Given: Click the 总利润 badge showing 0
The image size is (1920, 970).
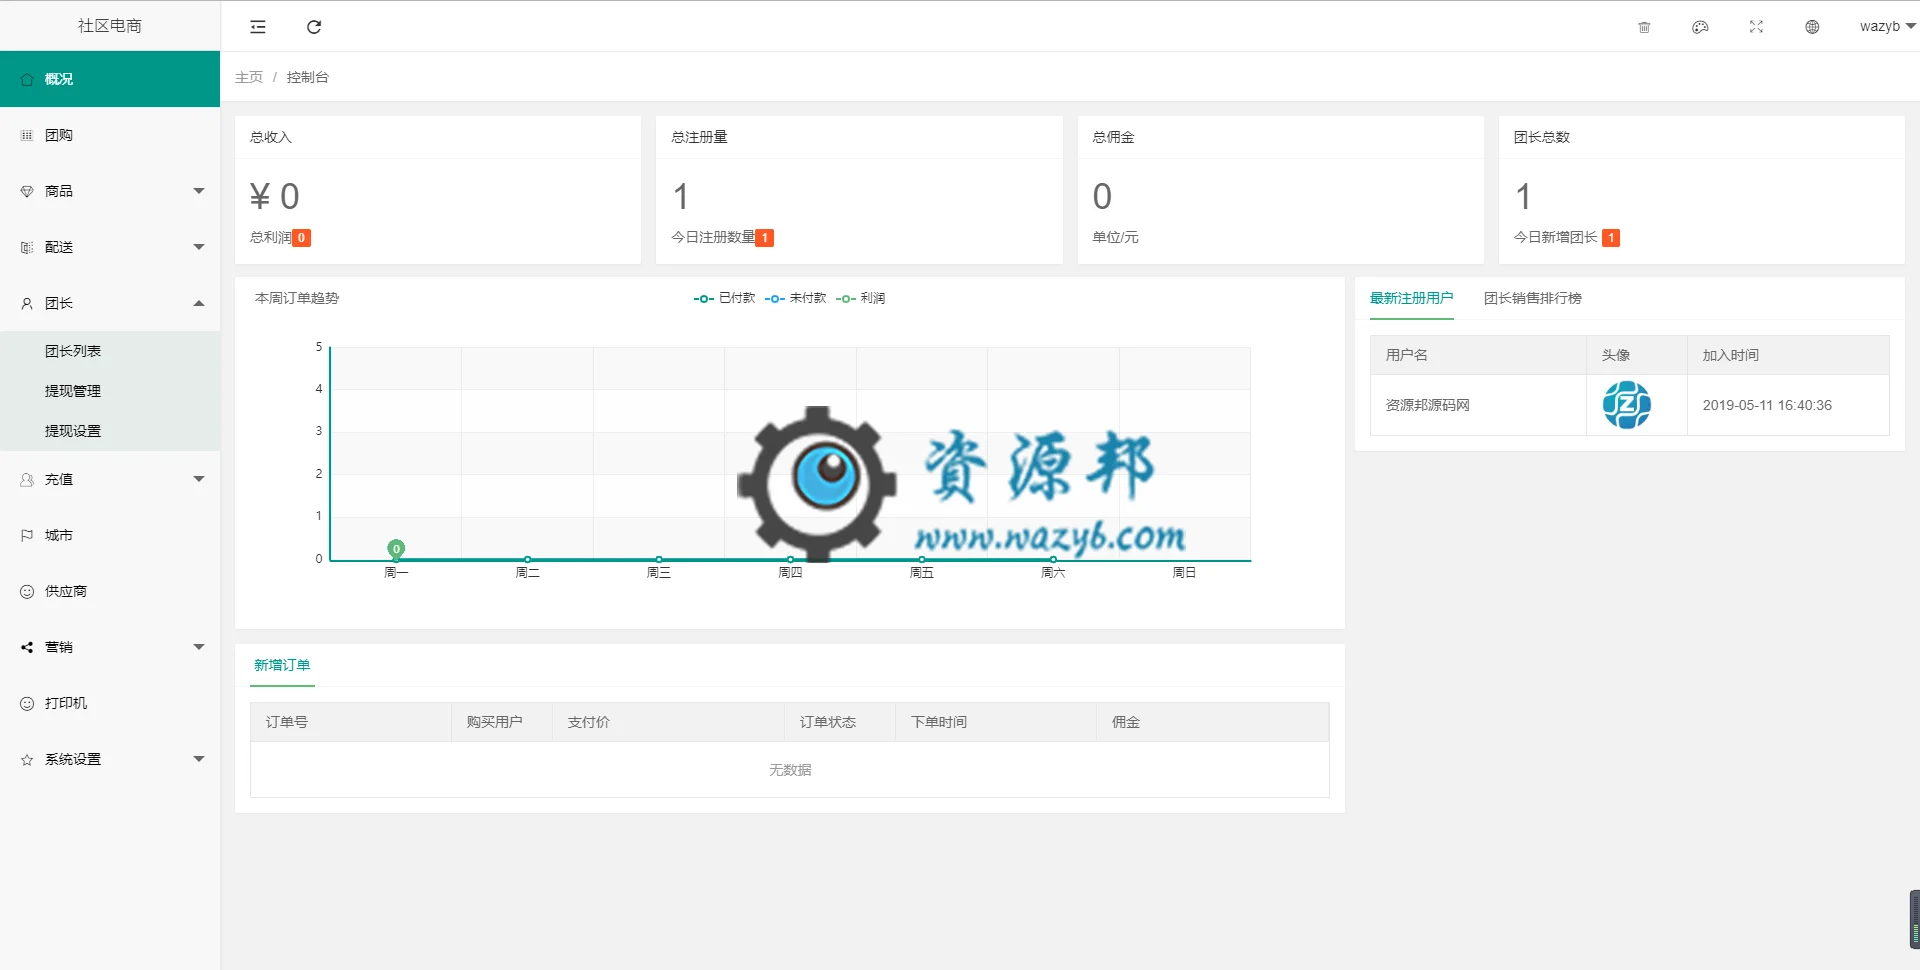Looking at the screenshot, I should (x=301, y=238).
